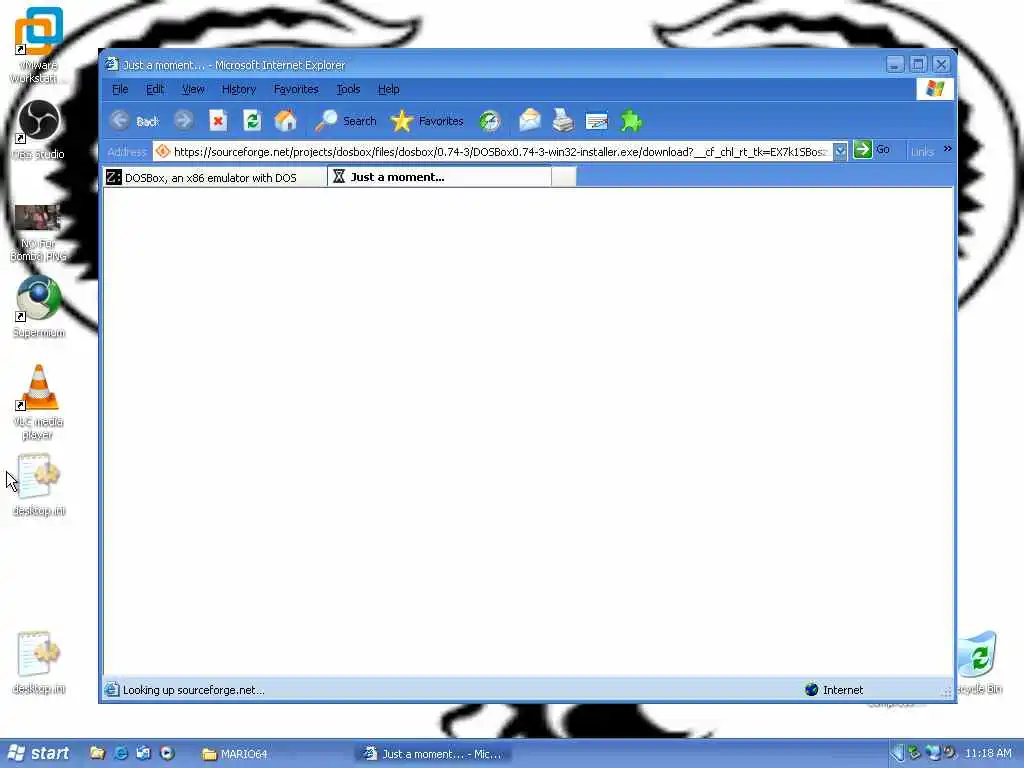Open Mail envelope icon
Viewport: 1024px width, 768px height.
point(530,121)
